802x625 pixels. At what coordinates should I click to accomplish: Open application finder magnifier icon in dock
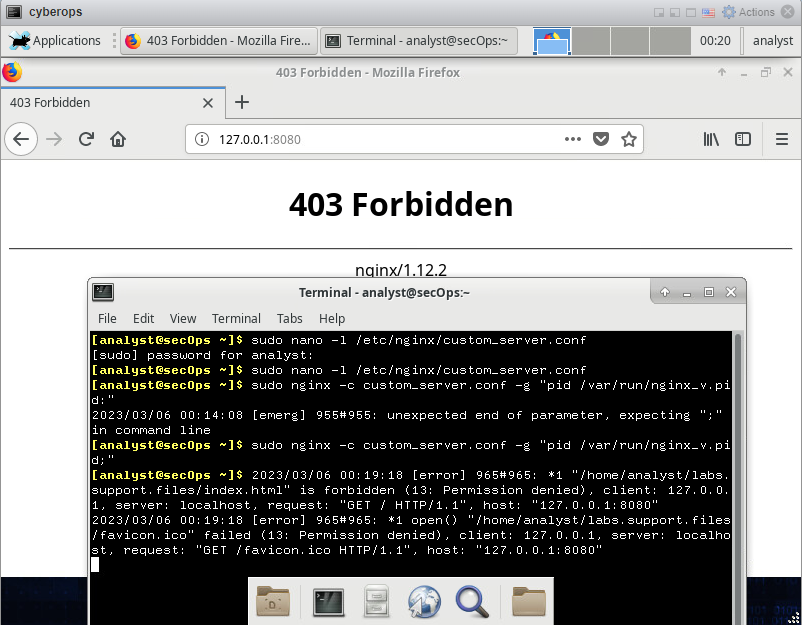(472, 601)
